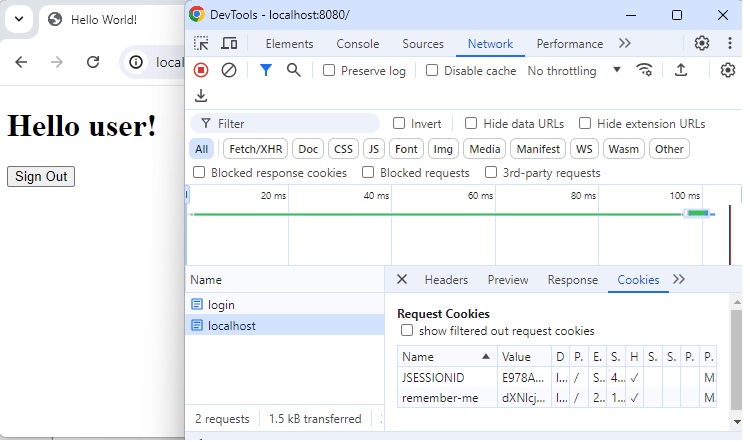Click the Sign Out button
750x442 pixels.
click(x=41, y=177)
